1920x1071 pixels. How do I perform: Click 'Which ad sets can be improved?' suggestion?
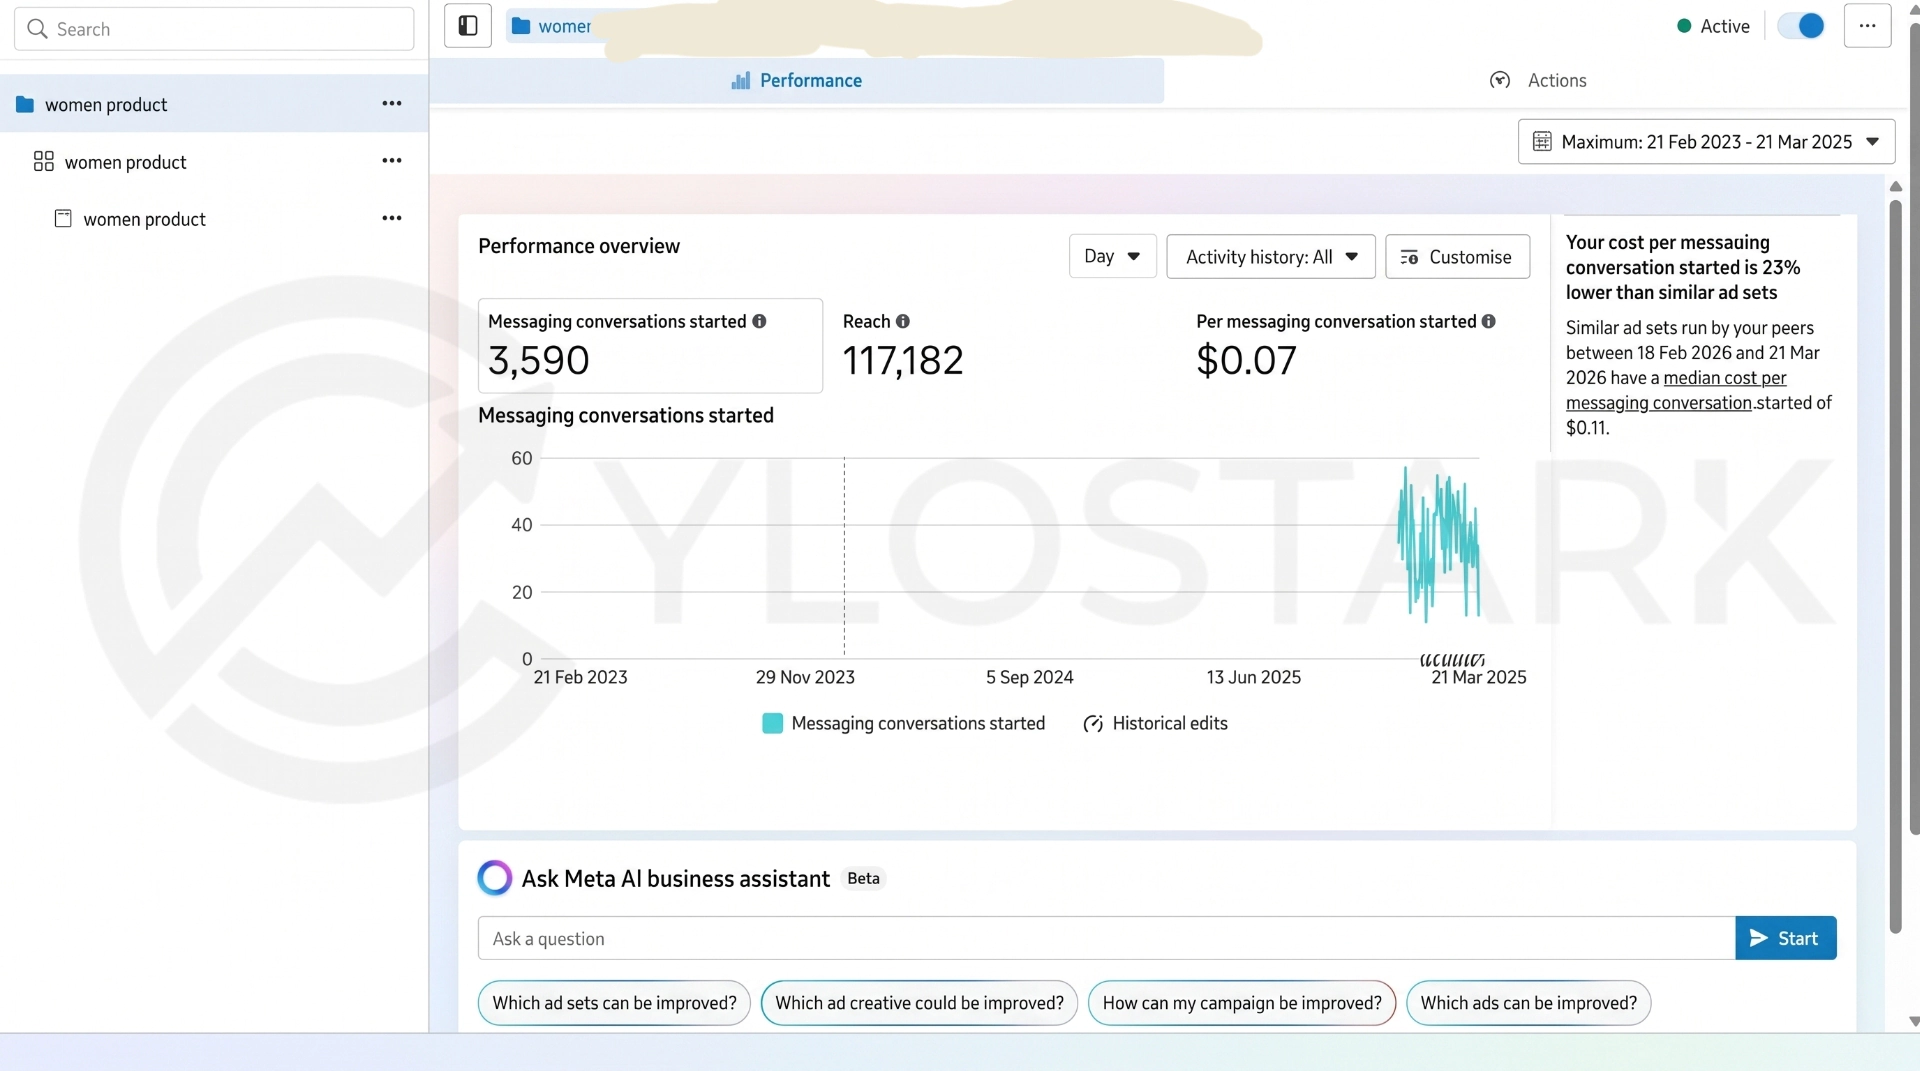click(614, 1002)
